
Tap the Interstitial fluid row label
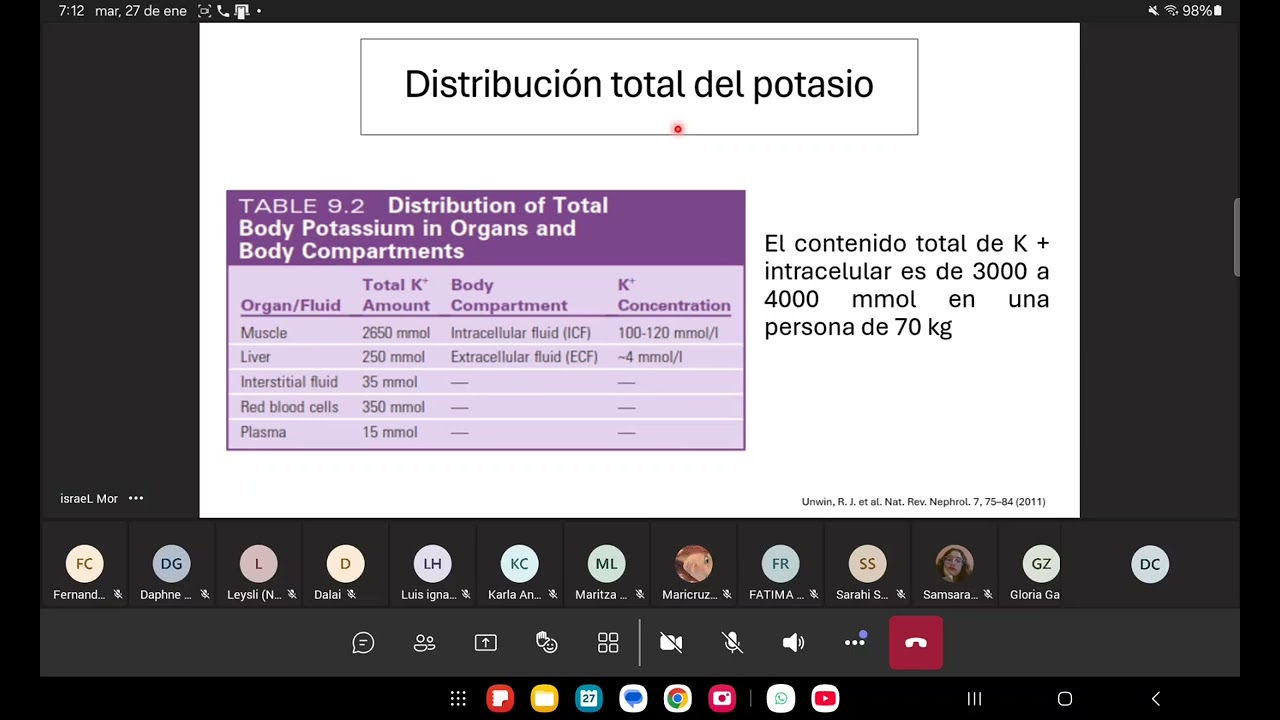coord(289,382)
